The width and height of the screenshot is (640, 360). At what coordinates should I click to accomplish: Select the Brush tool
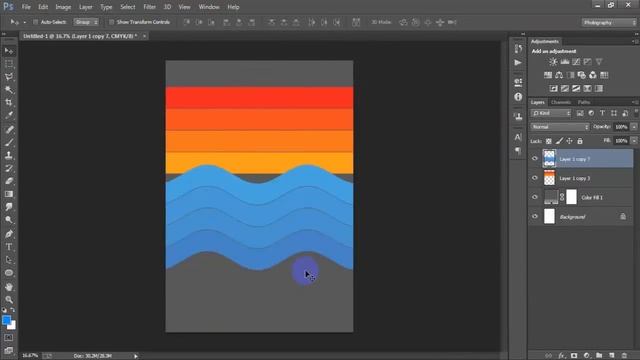pos(9,142)
